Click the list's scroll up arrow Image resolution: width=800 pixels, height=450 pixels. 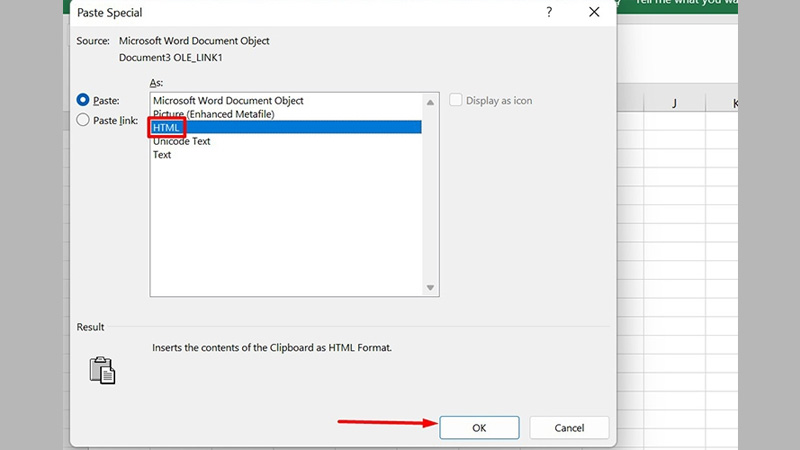[x=430, y=101]
